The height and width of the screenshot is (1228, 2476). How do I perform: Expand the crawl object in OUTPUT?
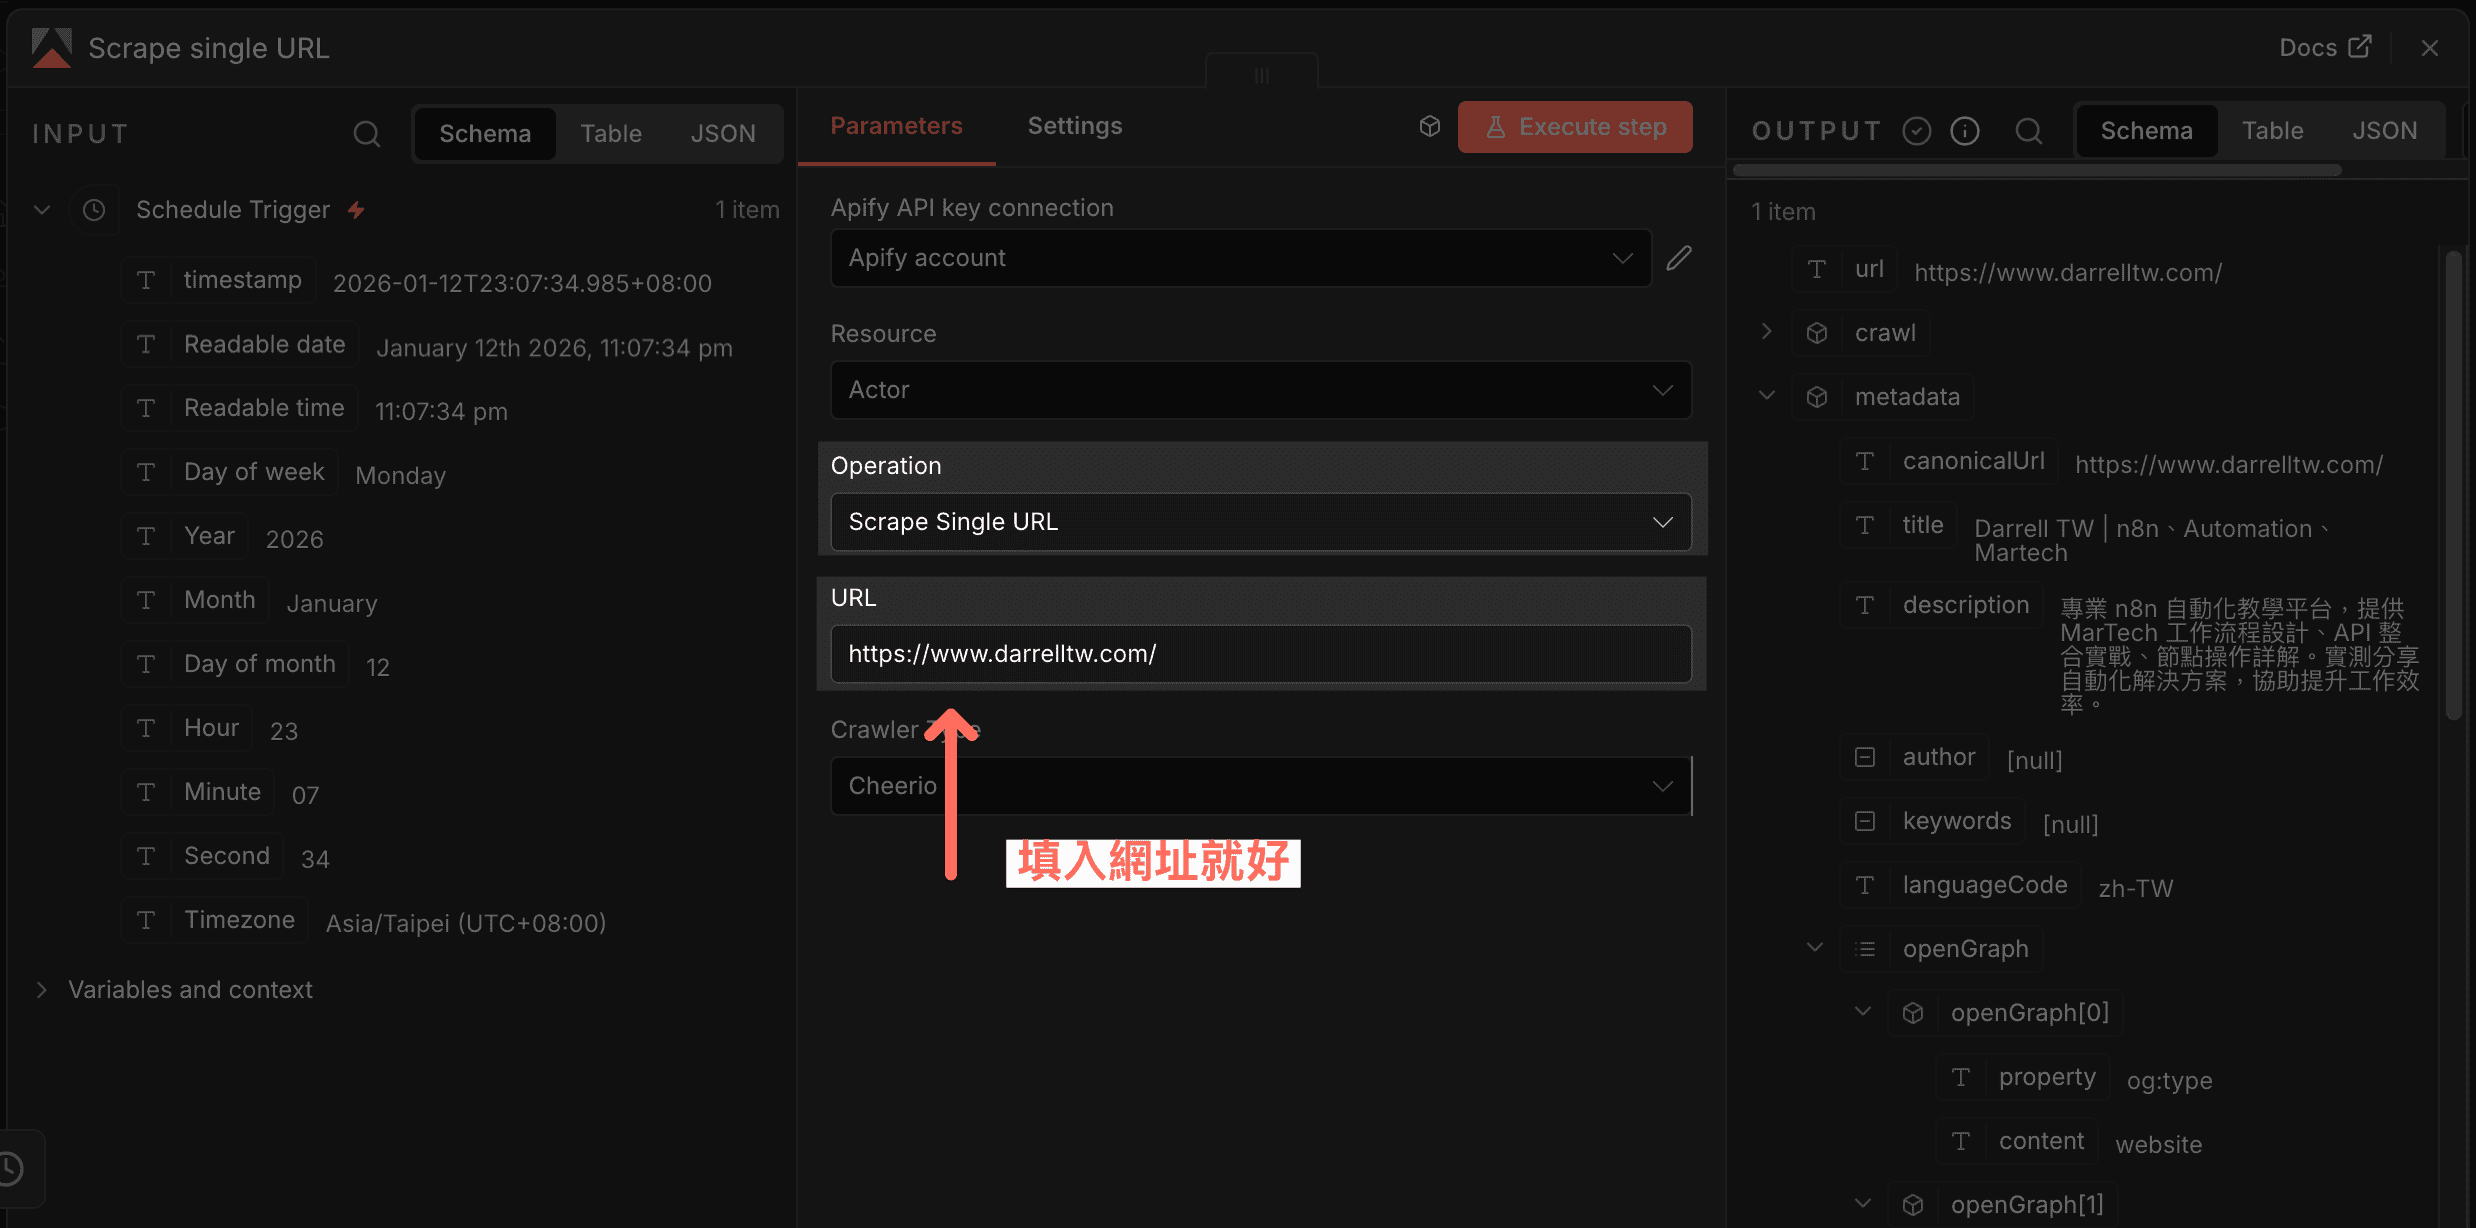point(1766,331)
